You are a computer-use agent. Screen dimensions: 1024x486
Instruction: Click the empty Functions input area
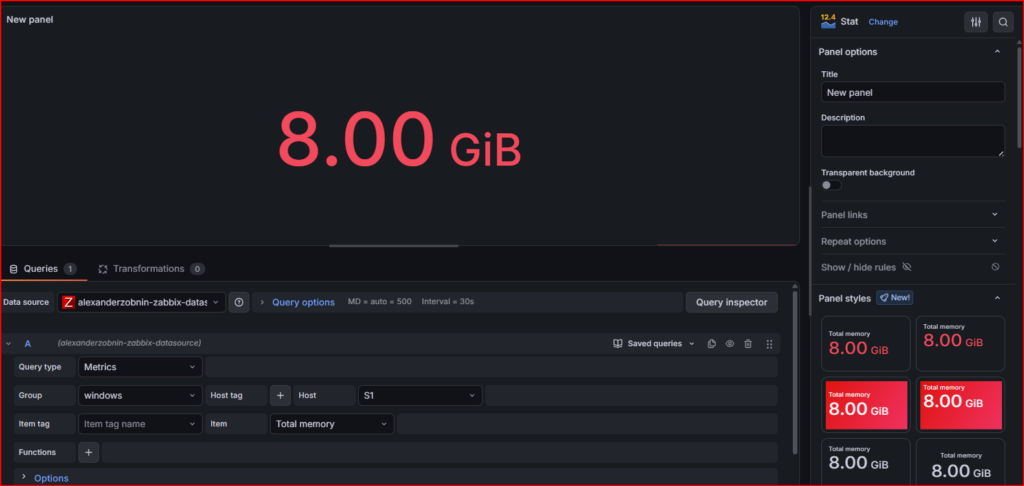point(440,452)
